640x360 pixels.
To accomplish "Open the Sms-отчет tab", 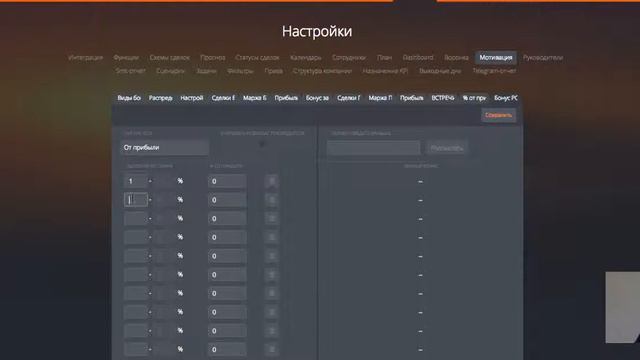I will [x=131, y=71].
